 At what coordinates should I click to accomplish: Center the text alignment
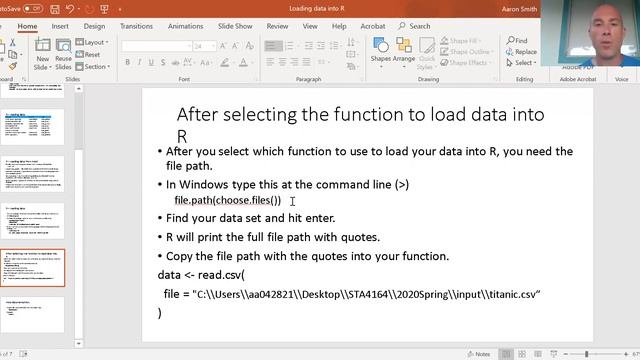click(282, 62)
